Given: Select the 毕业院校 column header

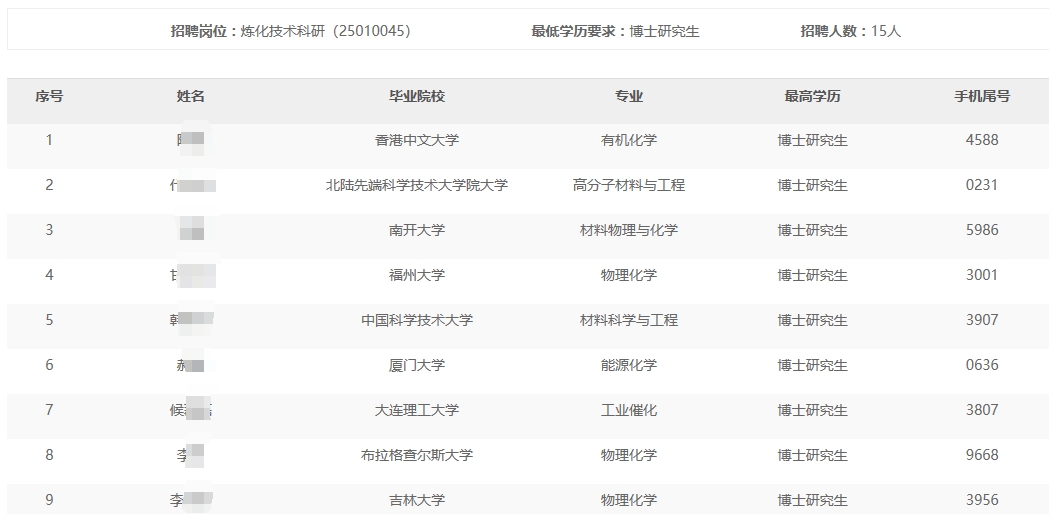Looking at the screenshot, I should click(x=417, y=96).
